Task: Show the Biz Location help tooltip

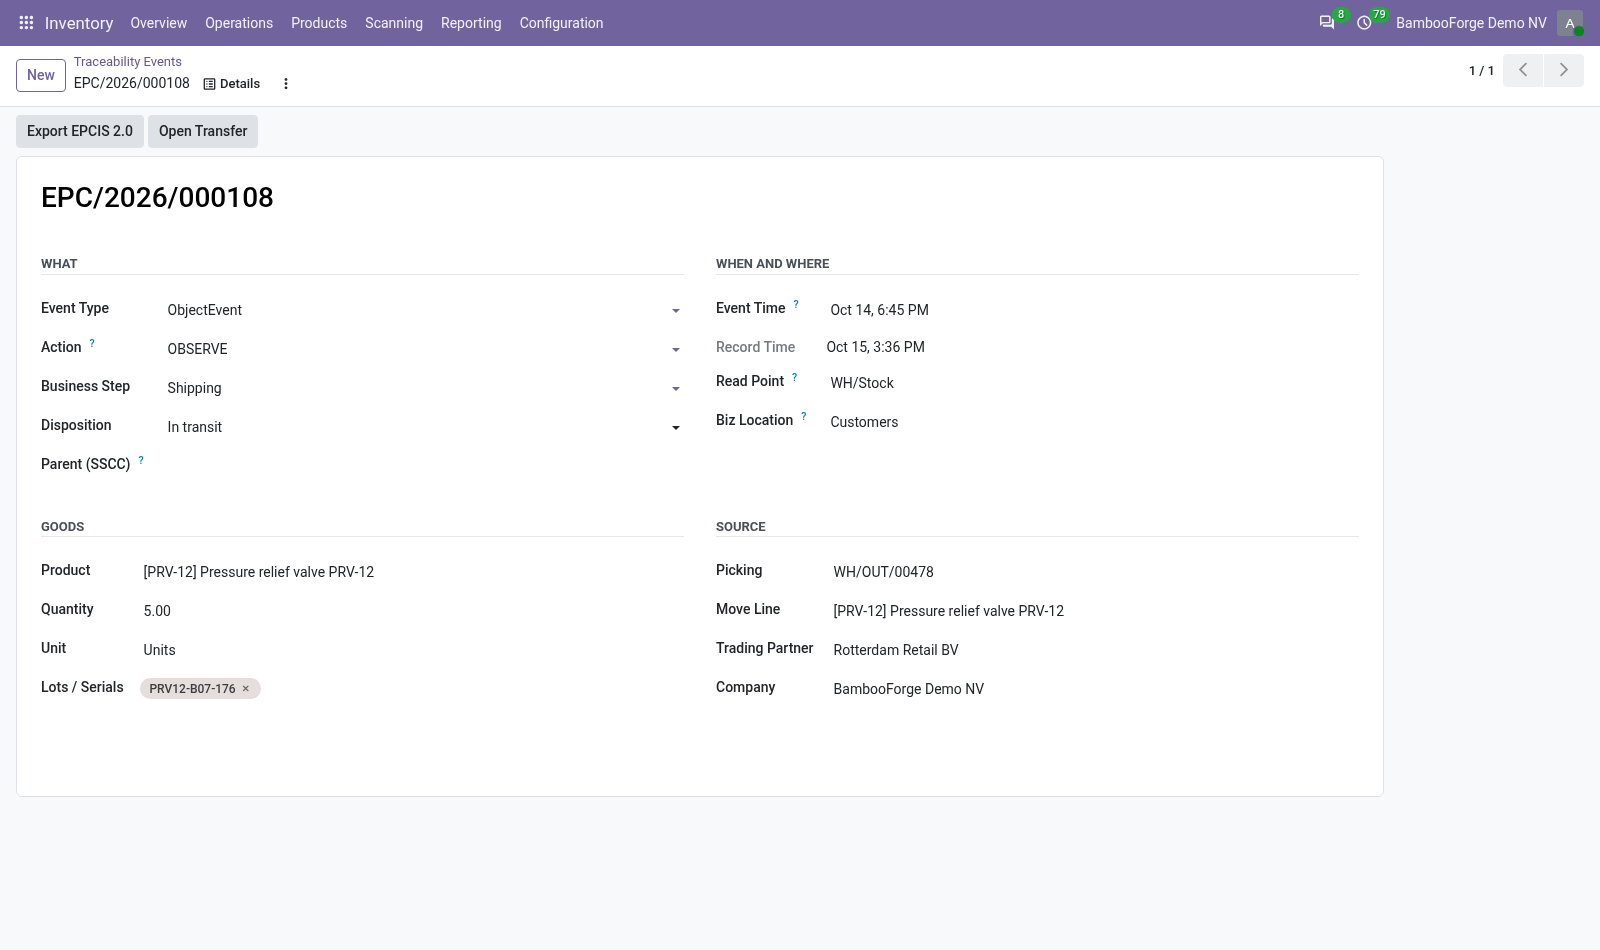Action: click(x=803, y=416)
